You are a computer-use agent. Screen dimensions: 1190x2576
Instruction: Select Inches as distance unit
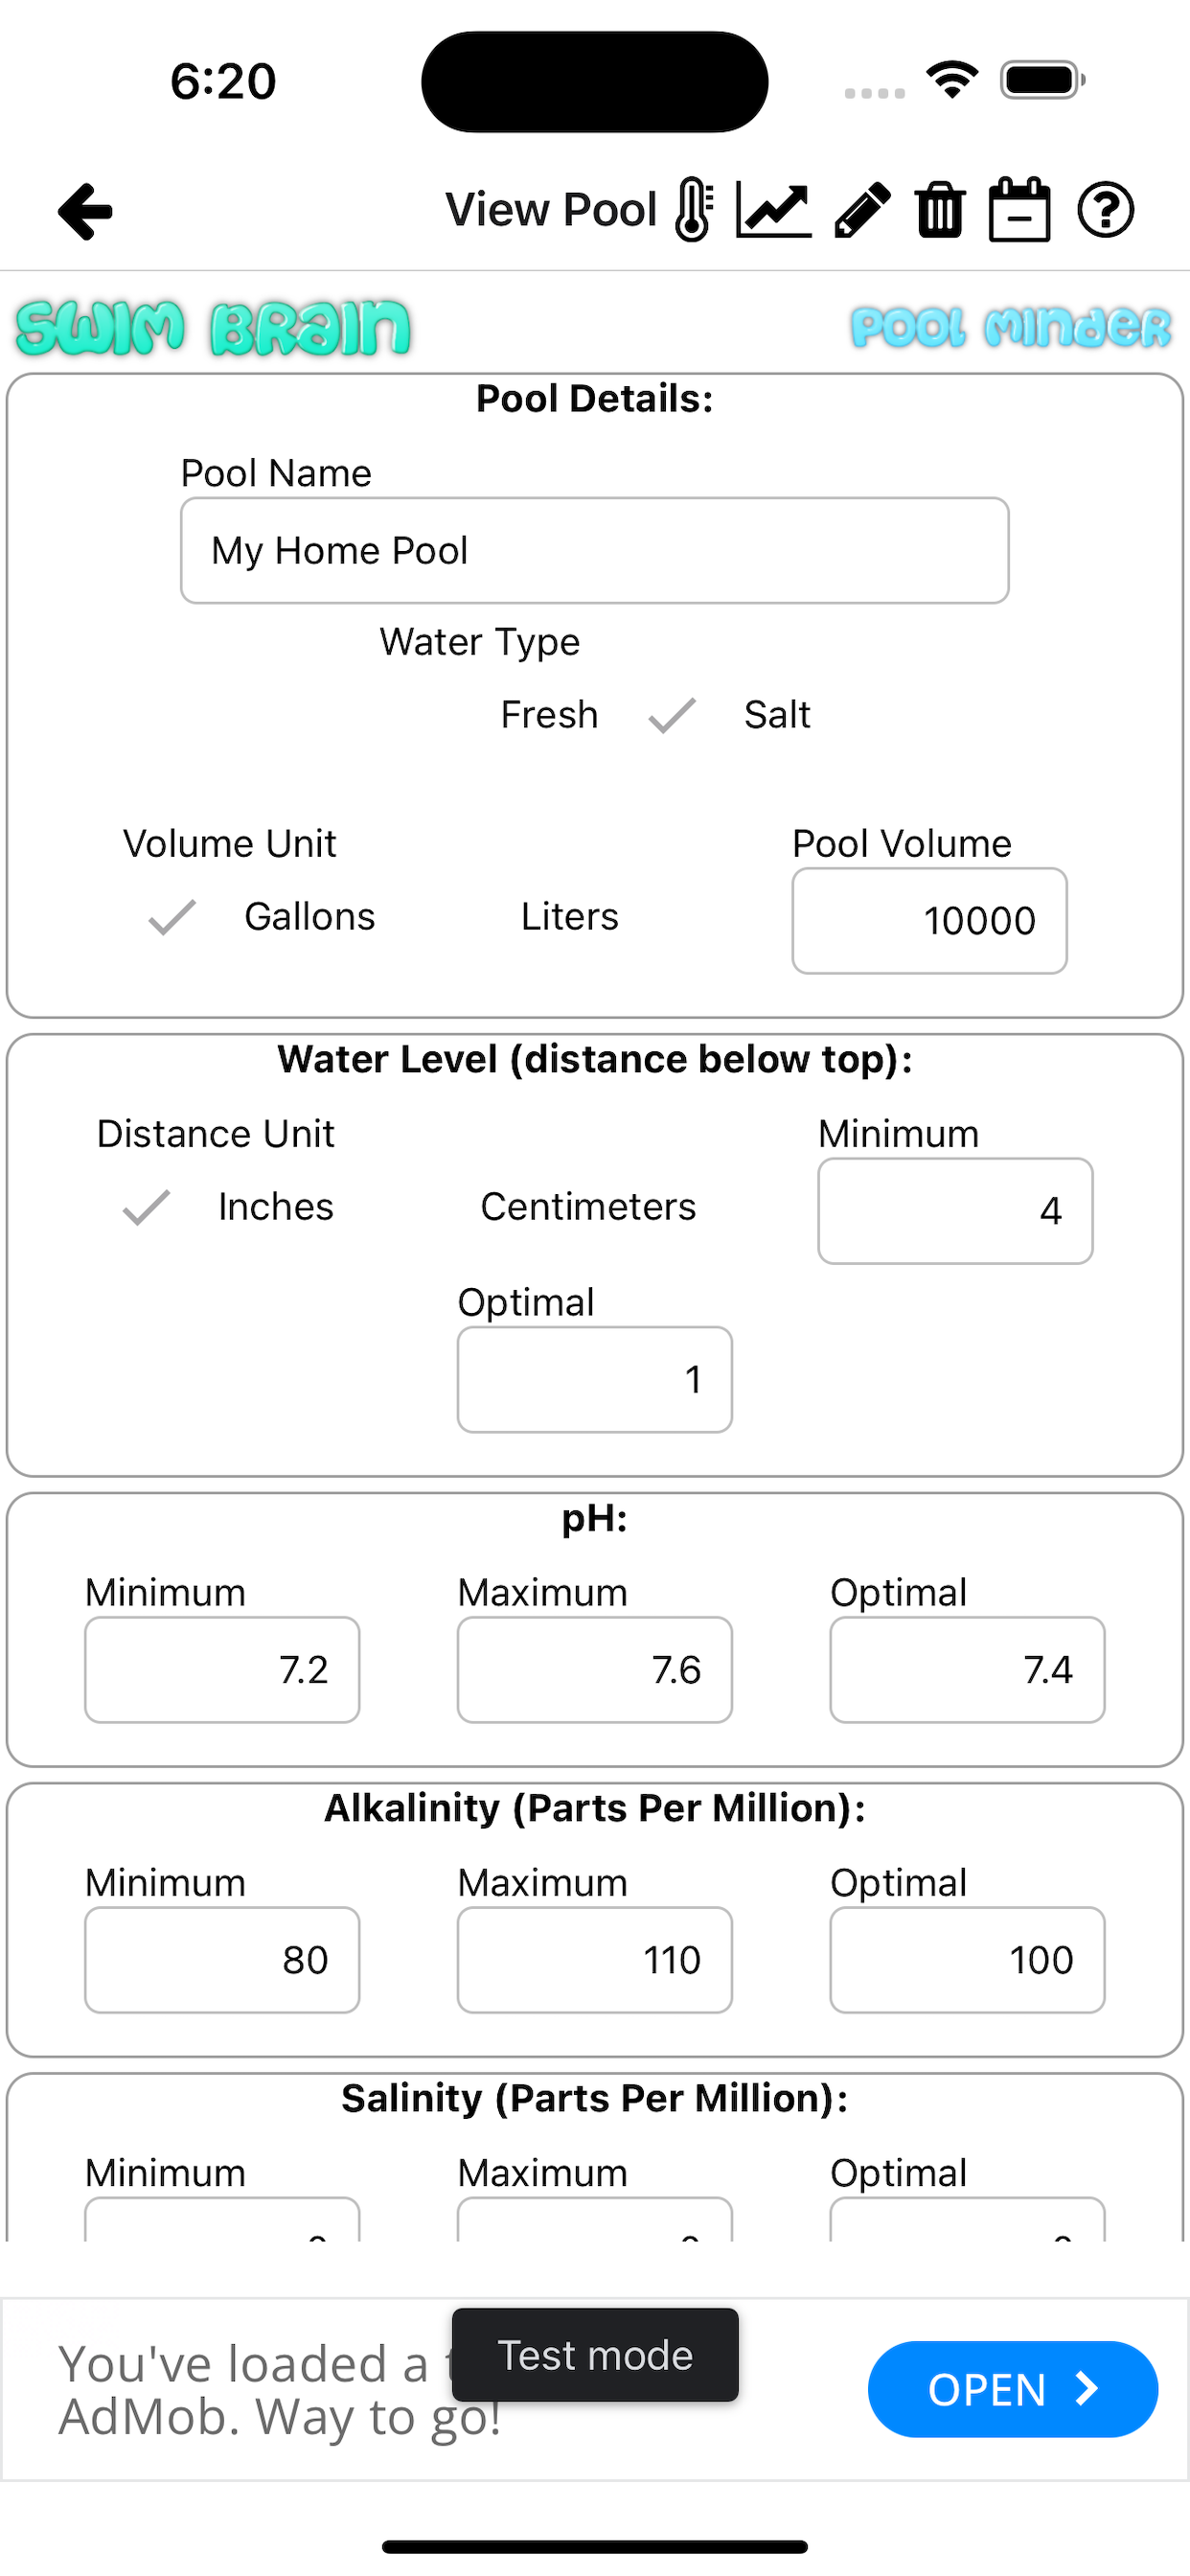click(275, 1207)
